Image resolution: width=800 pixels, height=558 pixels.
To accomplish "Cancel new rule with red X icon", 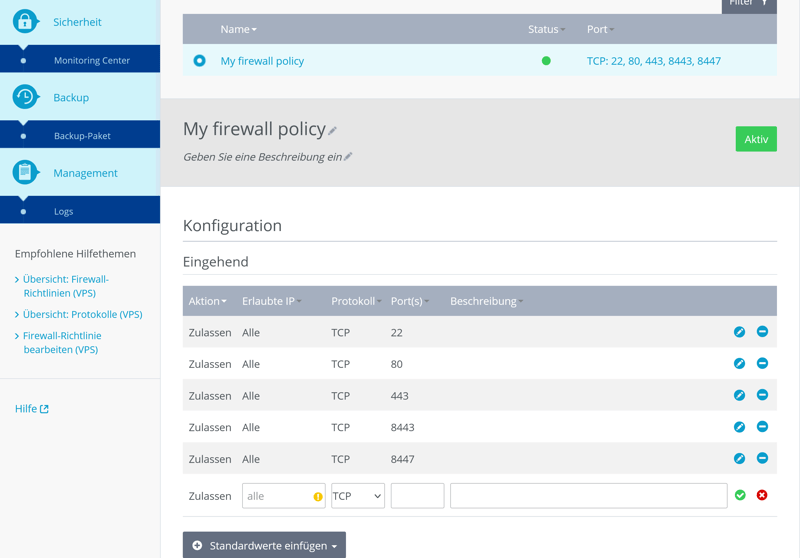I will (762, 495).
